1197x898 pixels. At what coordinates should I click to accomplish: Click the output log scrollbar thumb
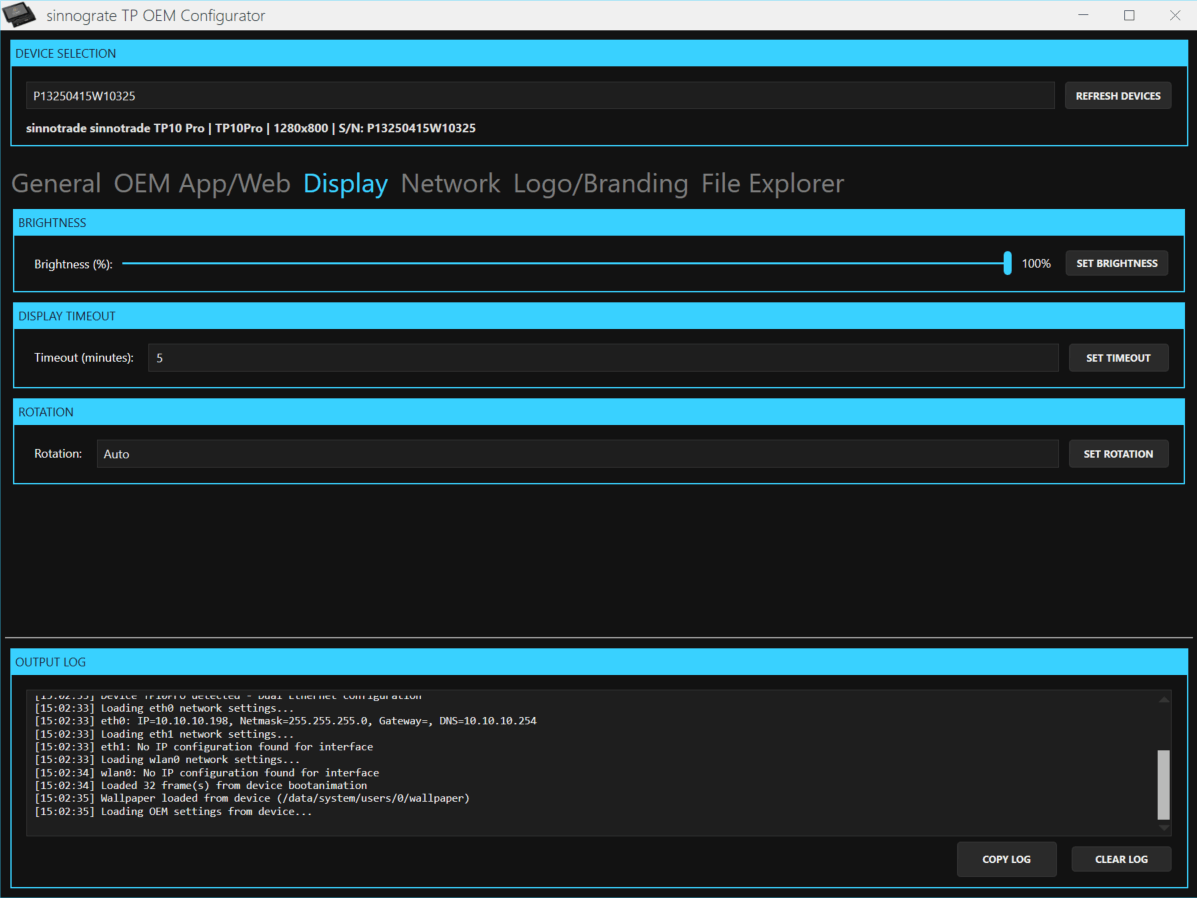1163,785
